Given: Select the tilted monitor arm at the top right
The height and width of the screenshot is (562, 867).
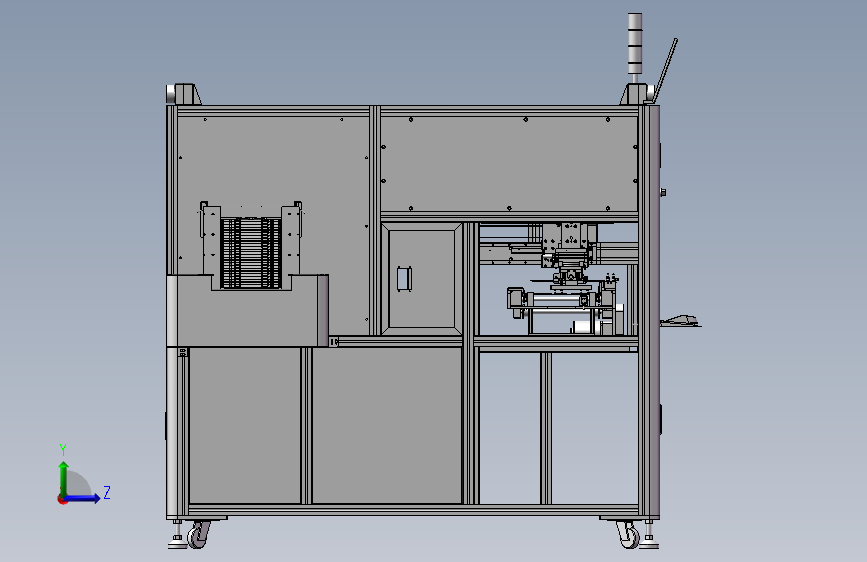Looking at the screenshot, I should coord(666,69).
